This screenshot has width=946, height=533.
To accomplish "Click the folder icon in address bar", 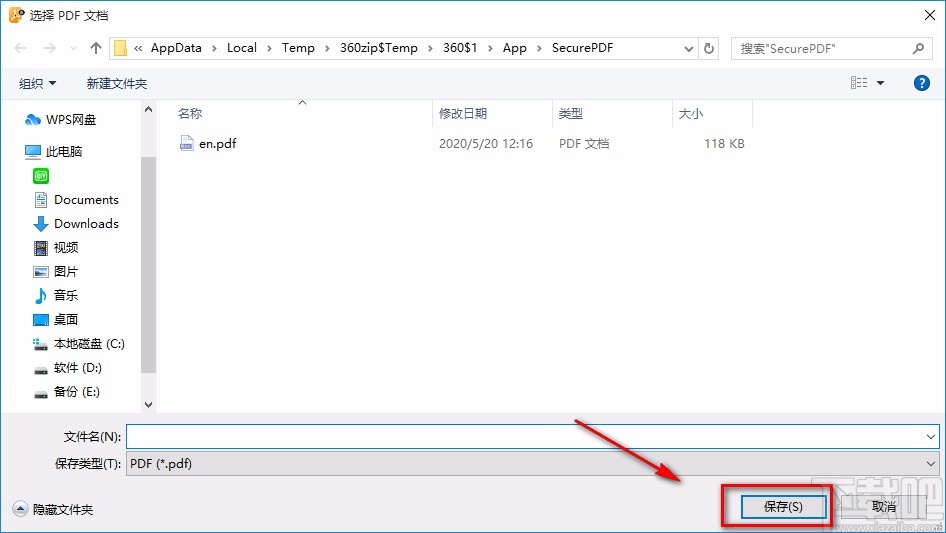I will click(x=120, y=48).
